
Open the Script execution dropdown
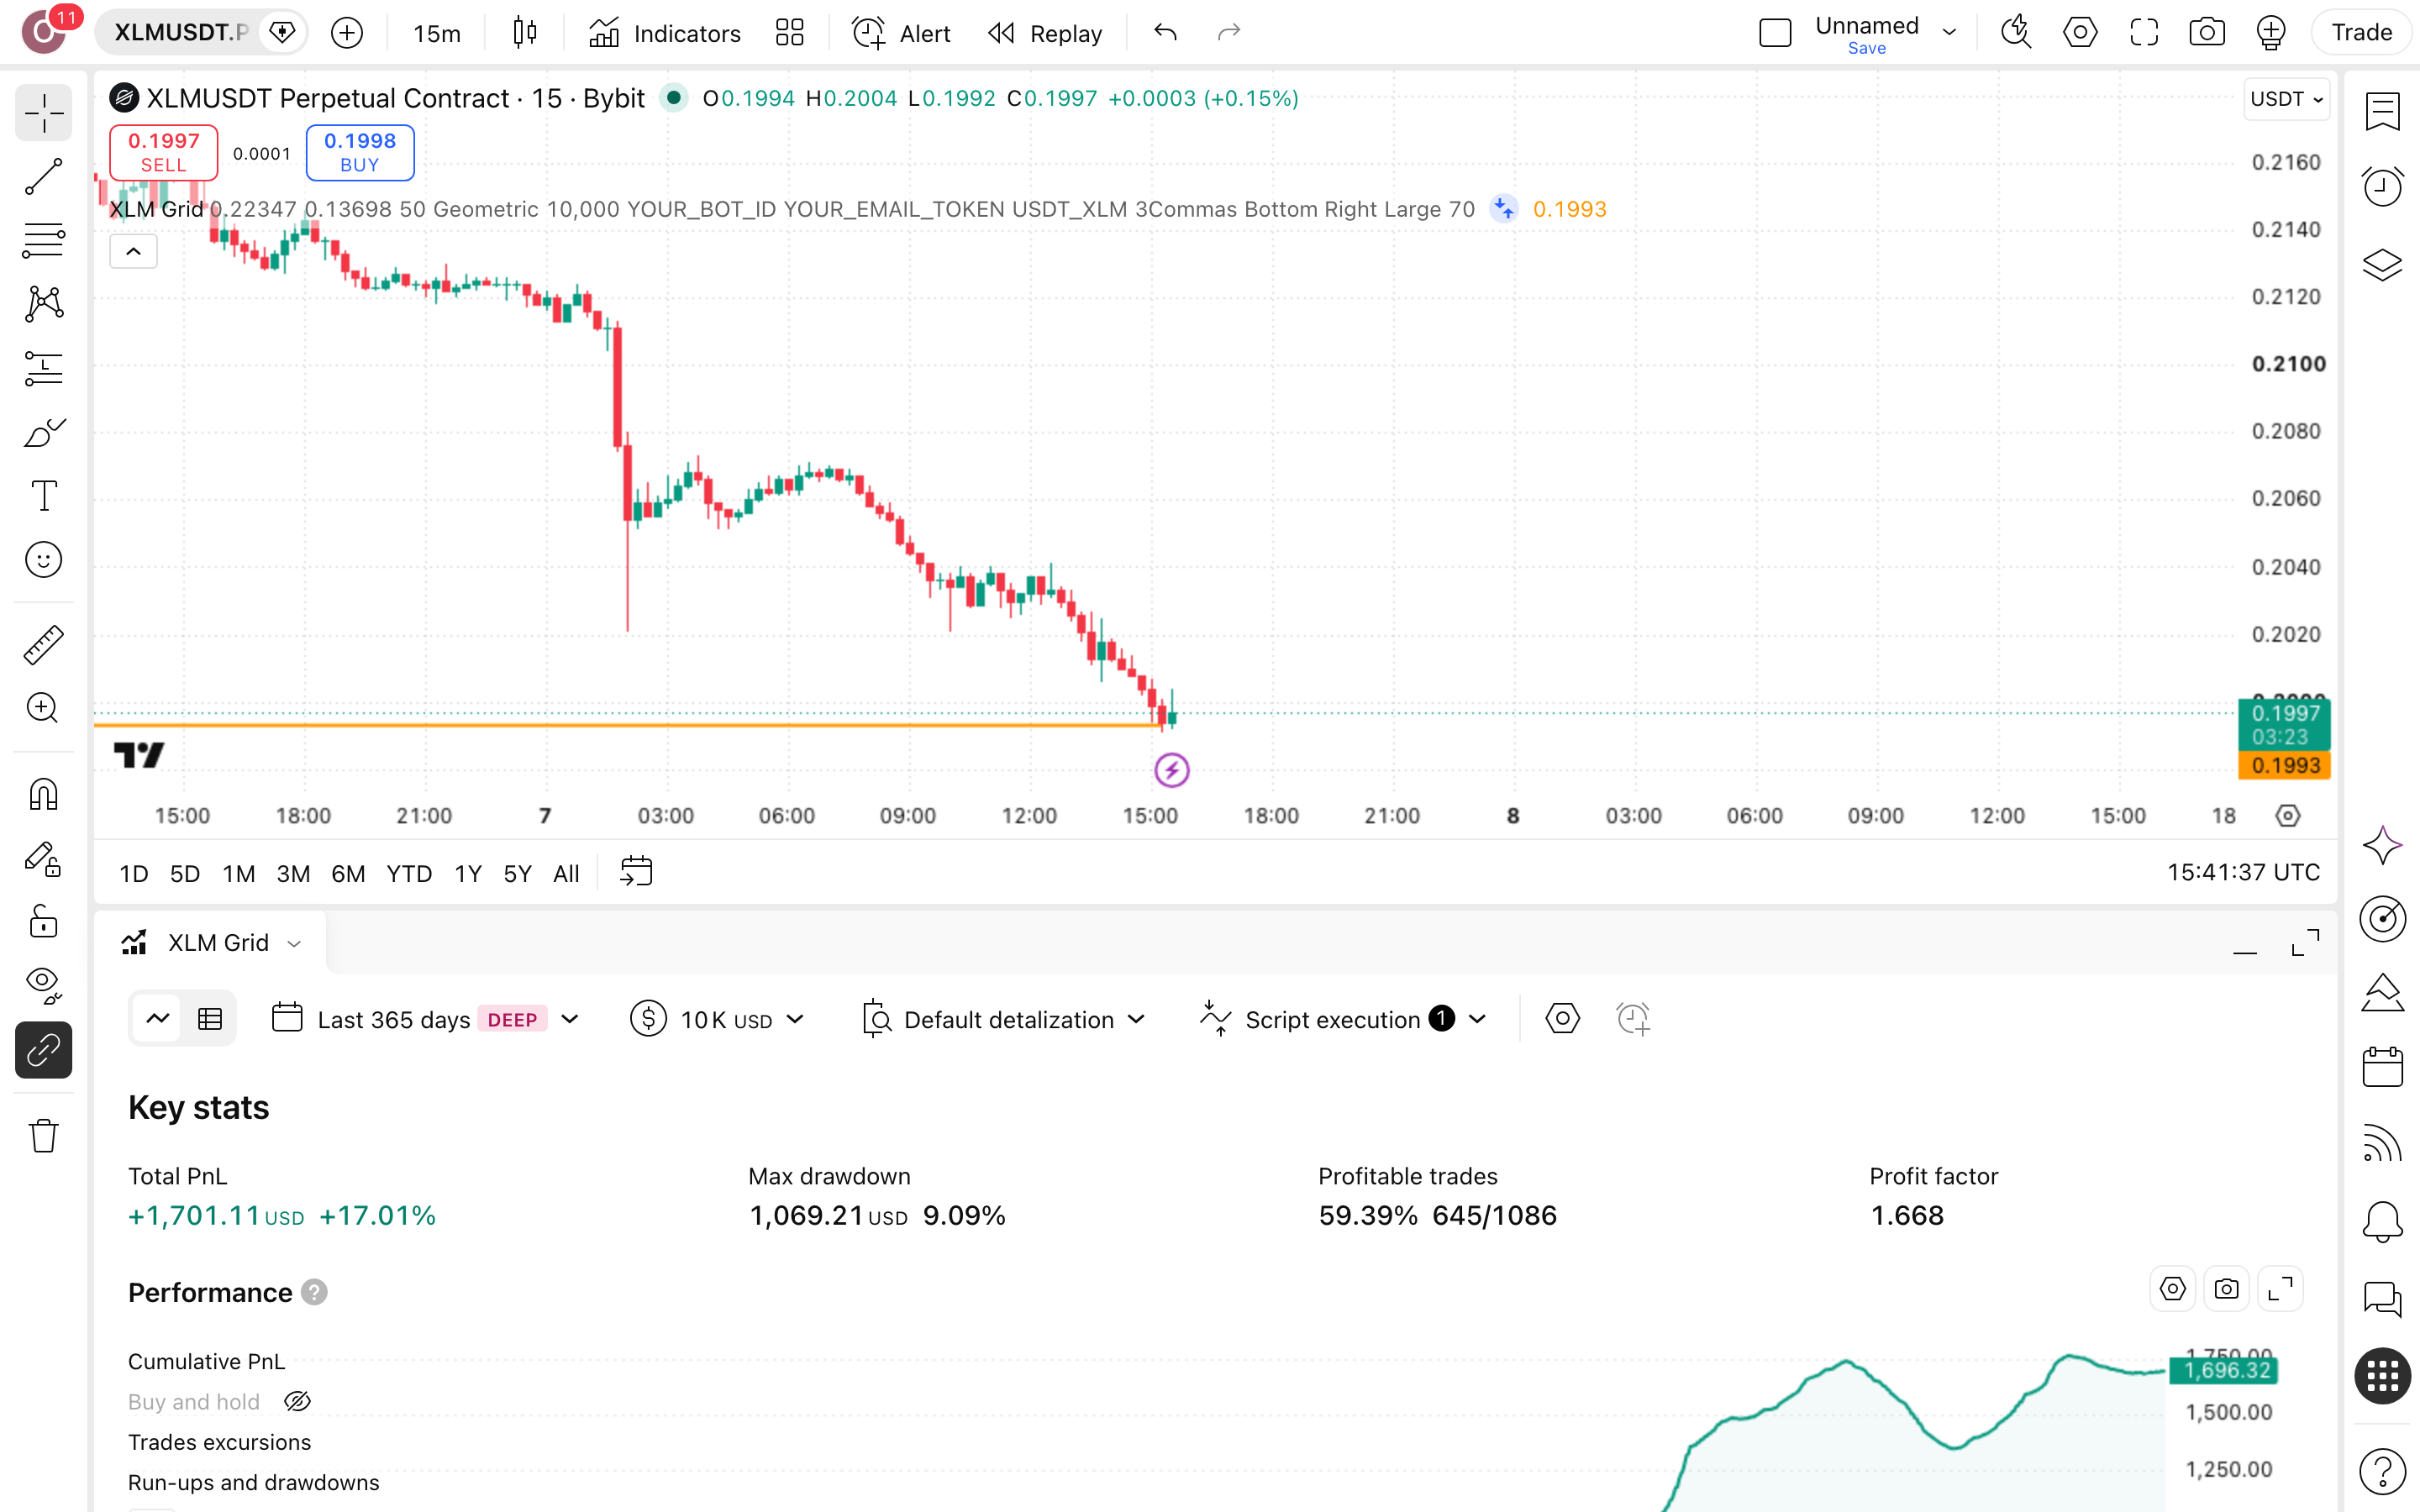pyautogui.click(x=1344, y=1019)
